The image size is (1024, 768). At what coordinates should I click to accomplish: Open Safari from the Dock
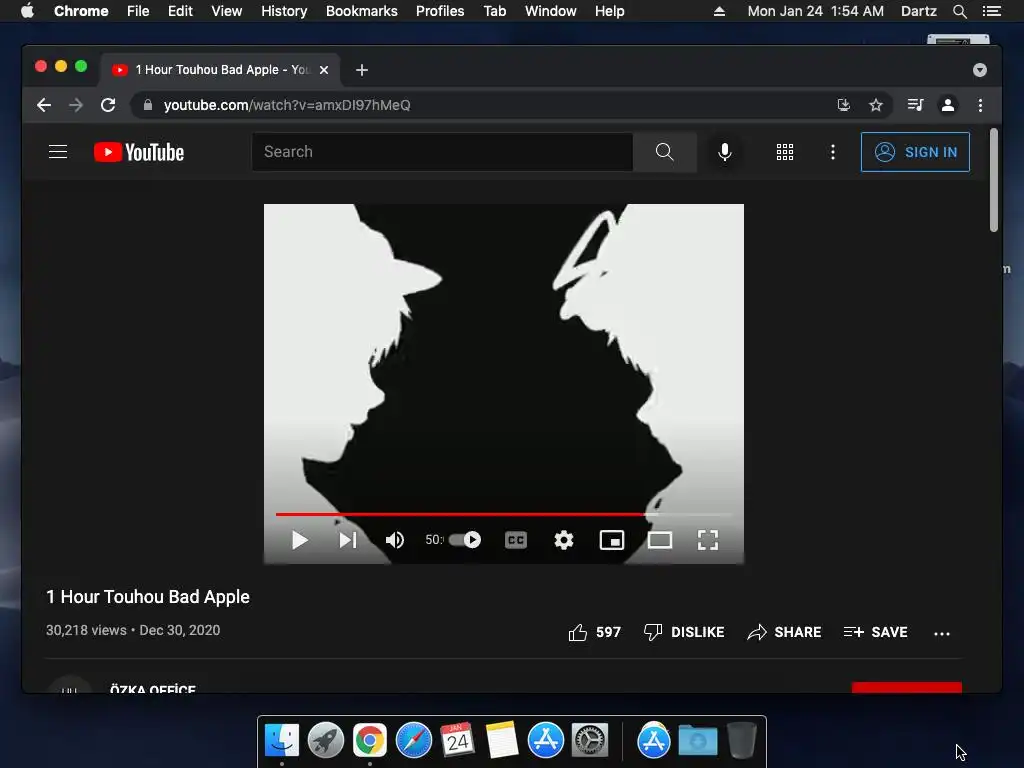click(414, 741)
